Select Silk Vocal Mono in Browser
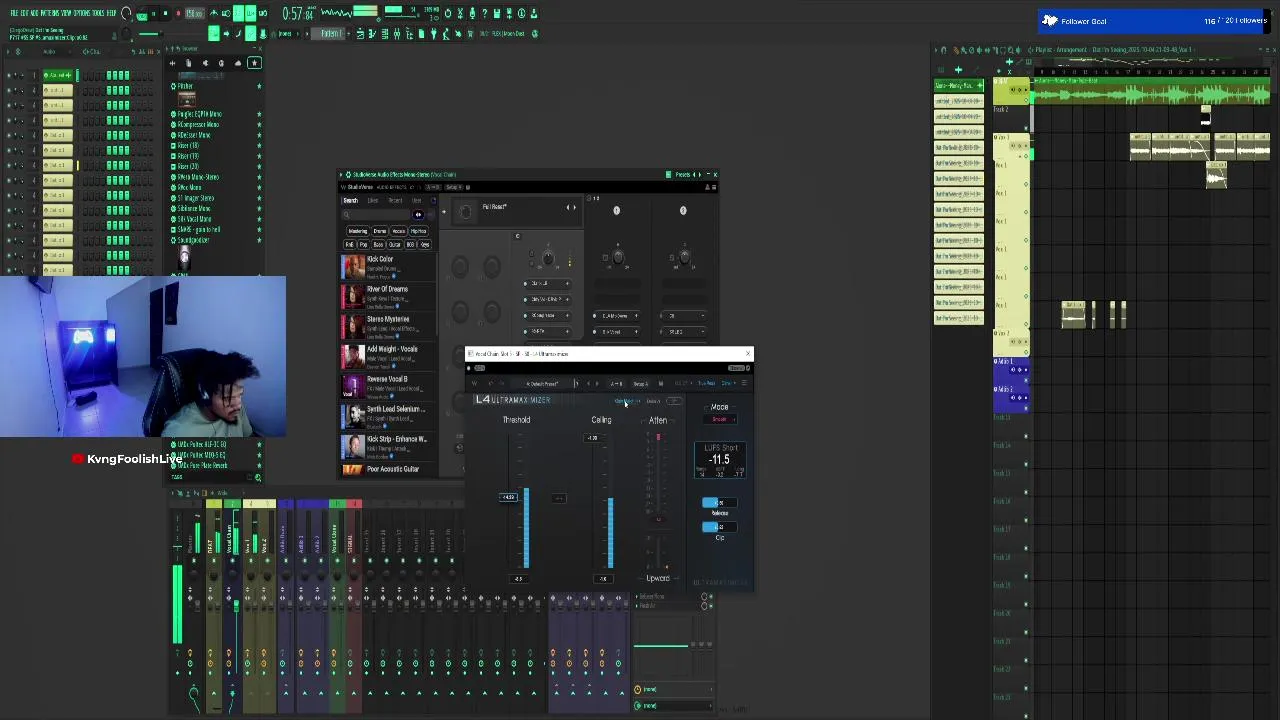 (195, 219)
